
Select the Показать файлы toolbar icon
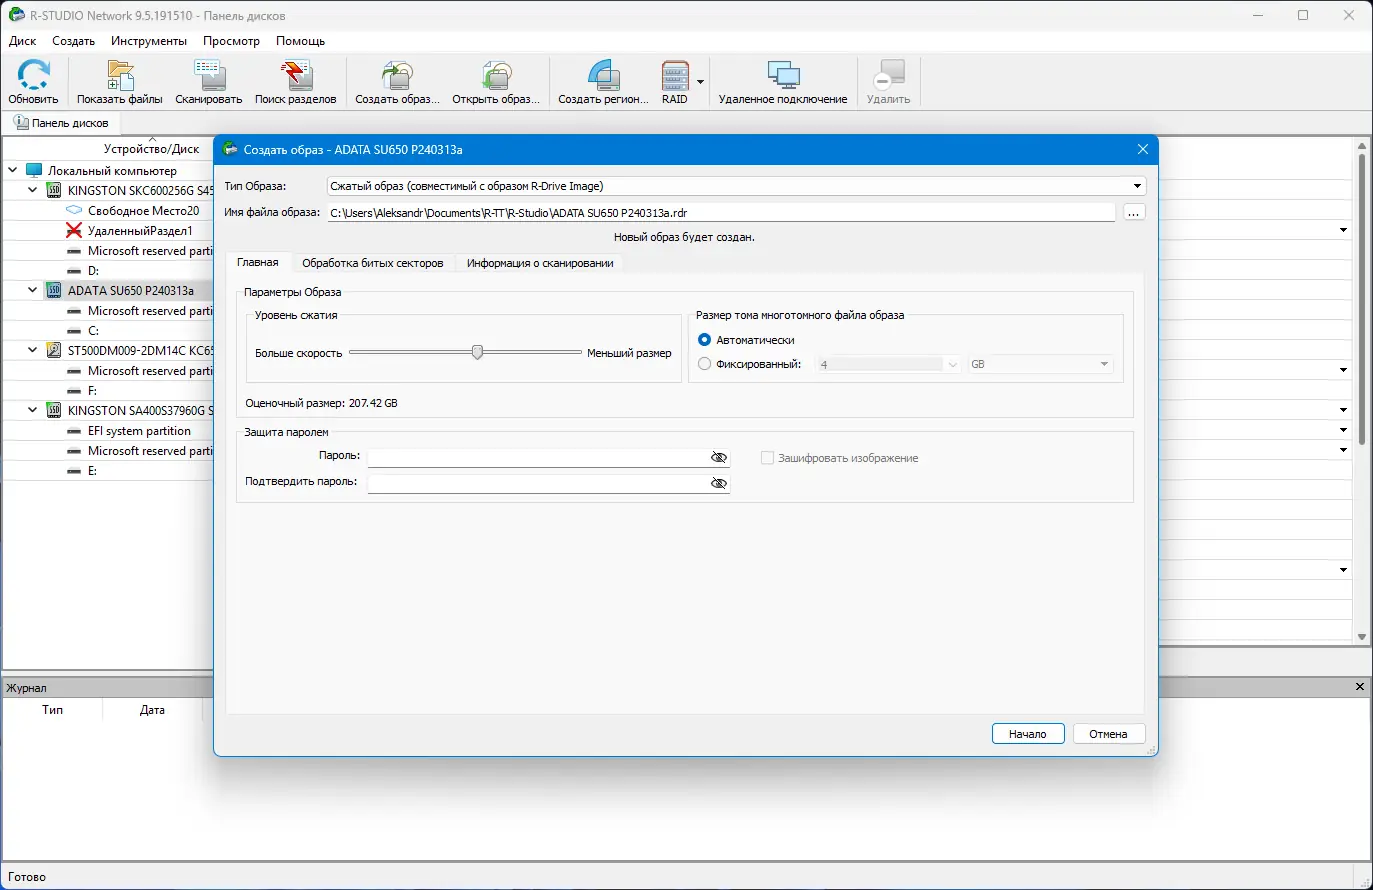pos(118,75)
